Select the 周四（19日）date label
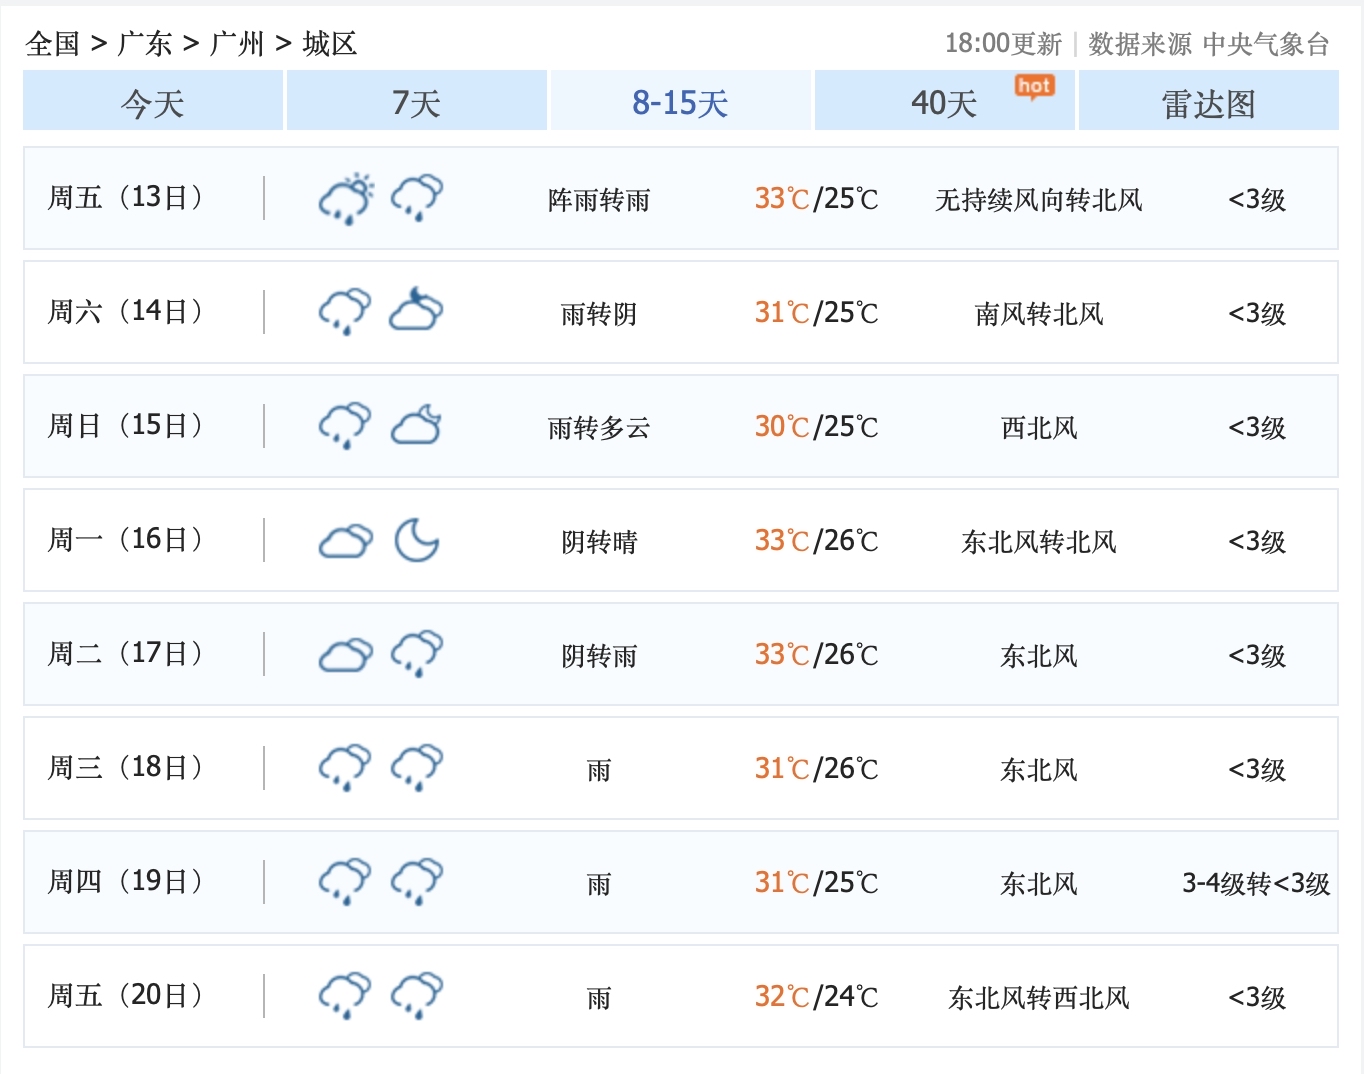This screenshot has height=1074, width=1364. 125,882
